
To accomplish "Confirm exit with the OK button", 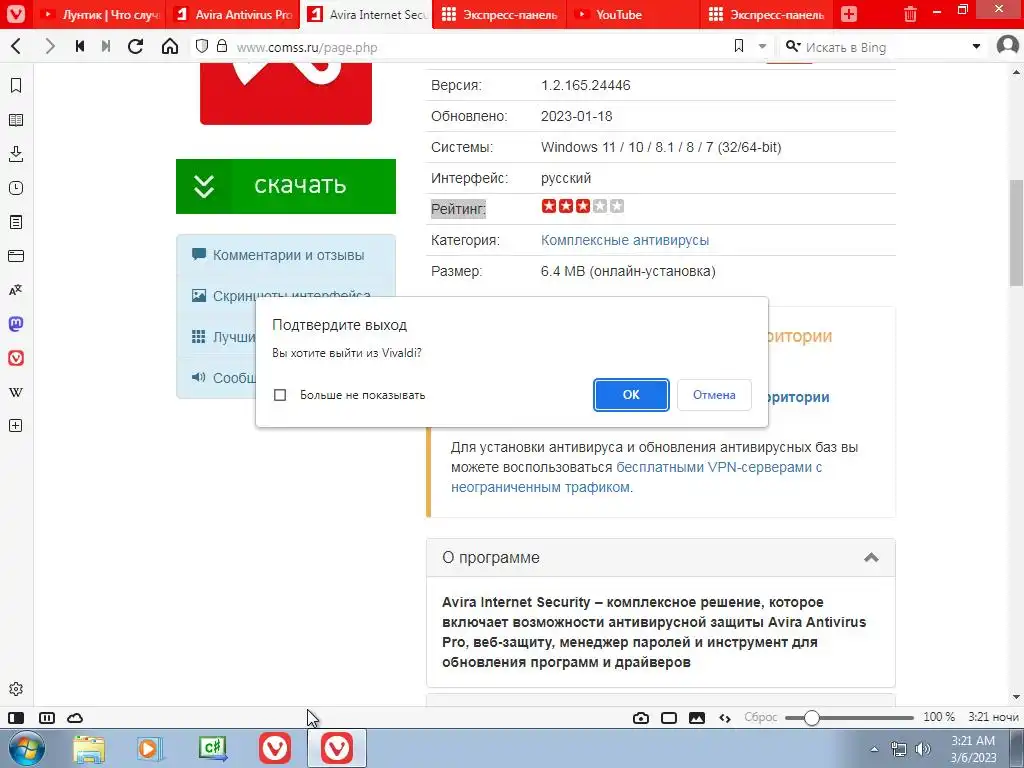I will coord(631,394).
